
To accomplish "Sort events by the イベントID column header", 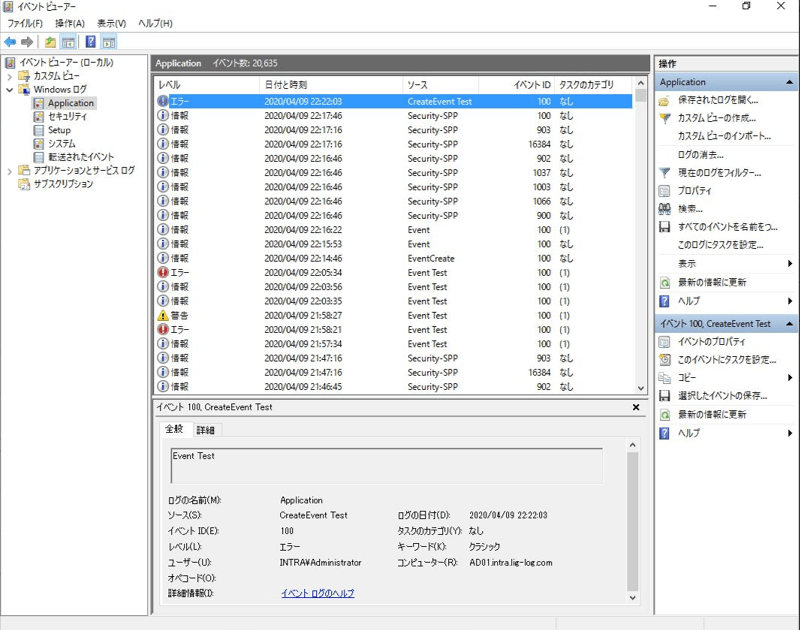I will tap(534, 85).
